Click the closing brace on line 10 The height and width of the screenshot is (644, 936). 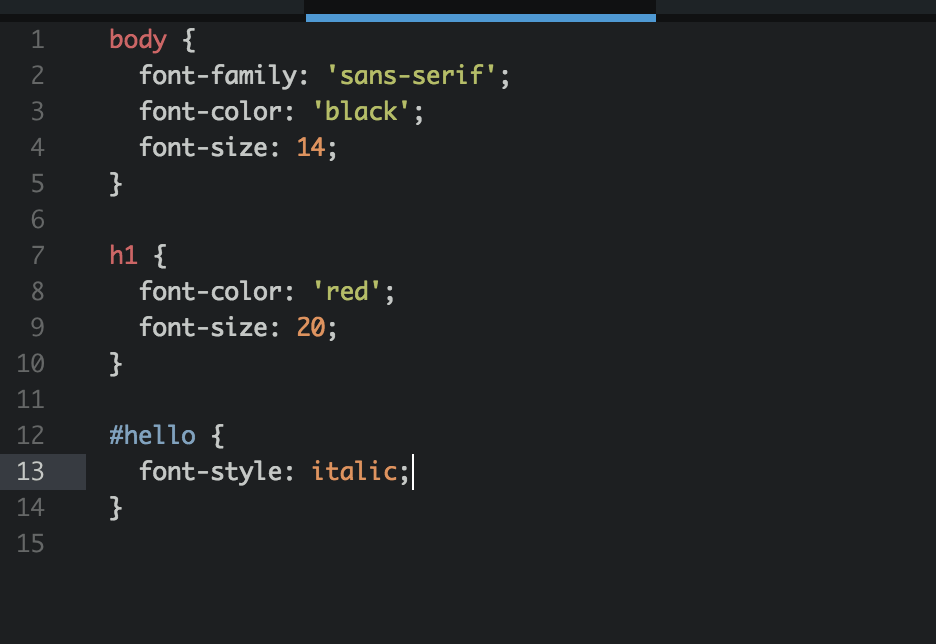tap(116, 363)
